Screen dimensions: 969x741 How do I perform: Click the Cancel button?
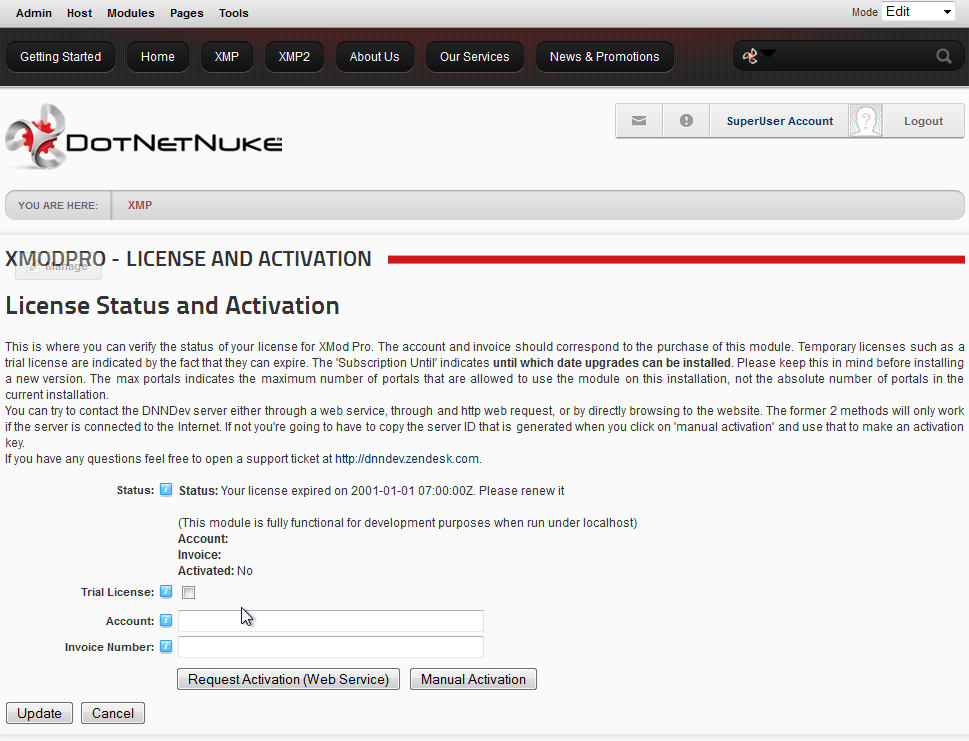click(x=113, y=713)
